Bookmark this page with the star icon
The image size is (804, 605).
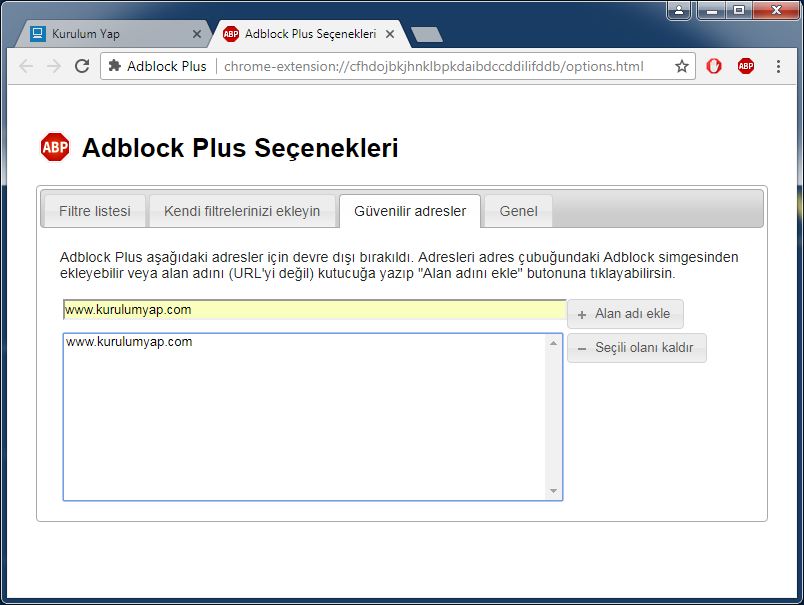681,66
